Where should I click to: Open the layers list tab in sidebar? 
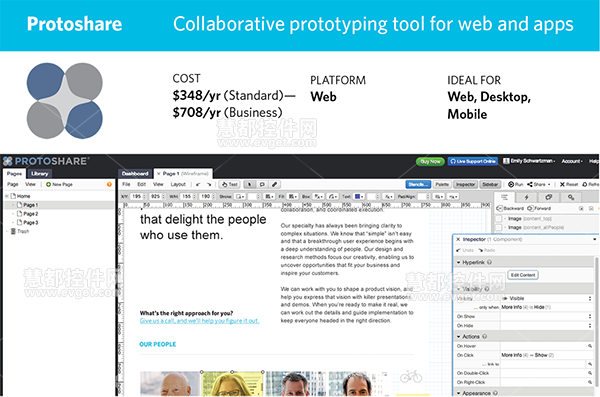(x=505, y=197)
